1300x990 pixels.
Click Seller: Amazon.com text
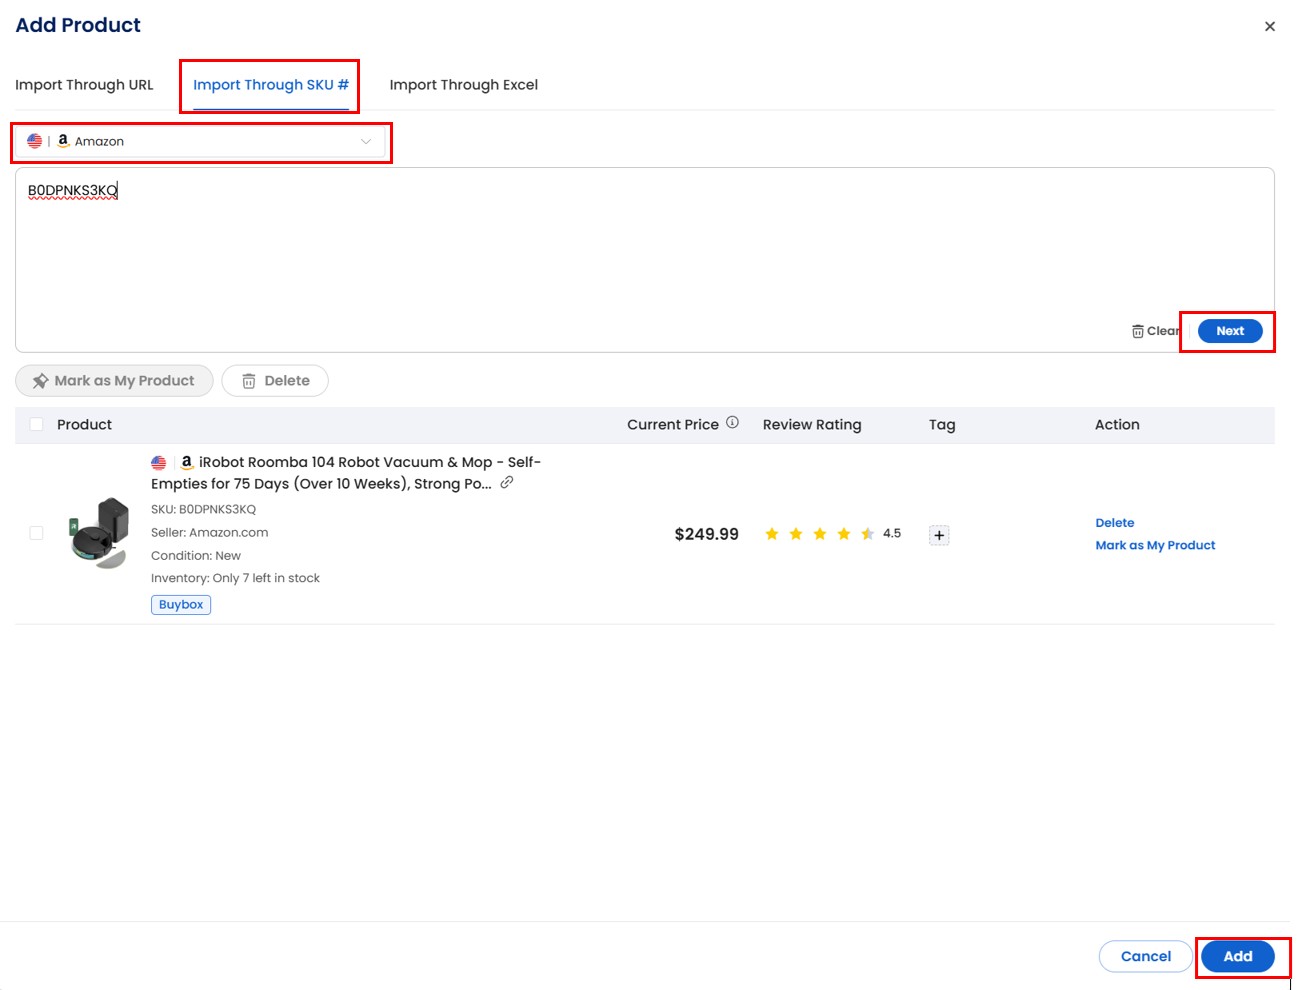click(x=210, y=533)
